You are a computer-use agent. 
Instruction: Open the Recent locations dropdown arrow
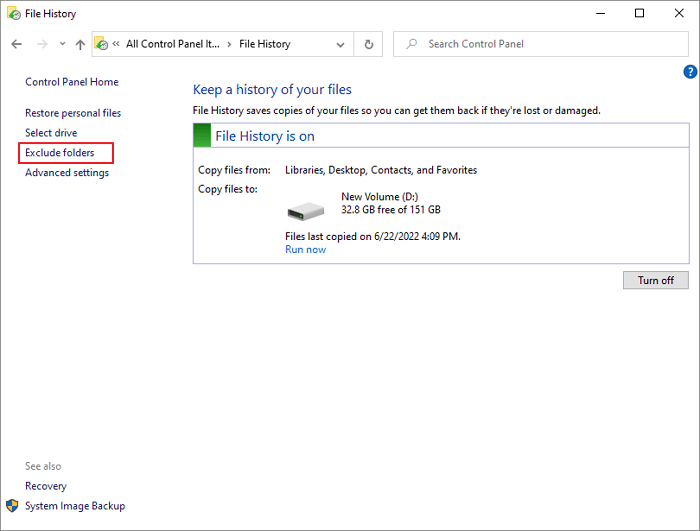(x=62, y=44)
